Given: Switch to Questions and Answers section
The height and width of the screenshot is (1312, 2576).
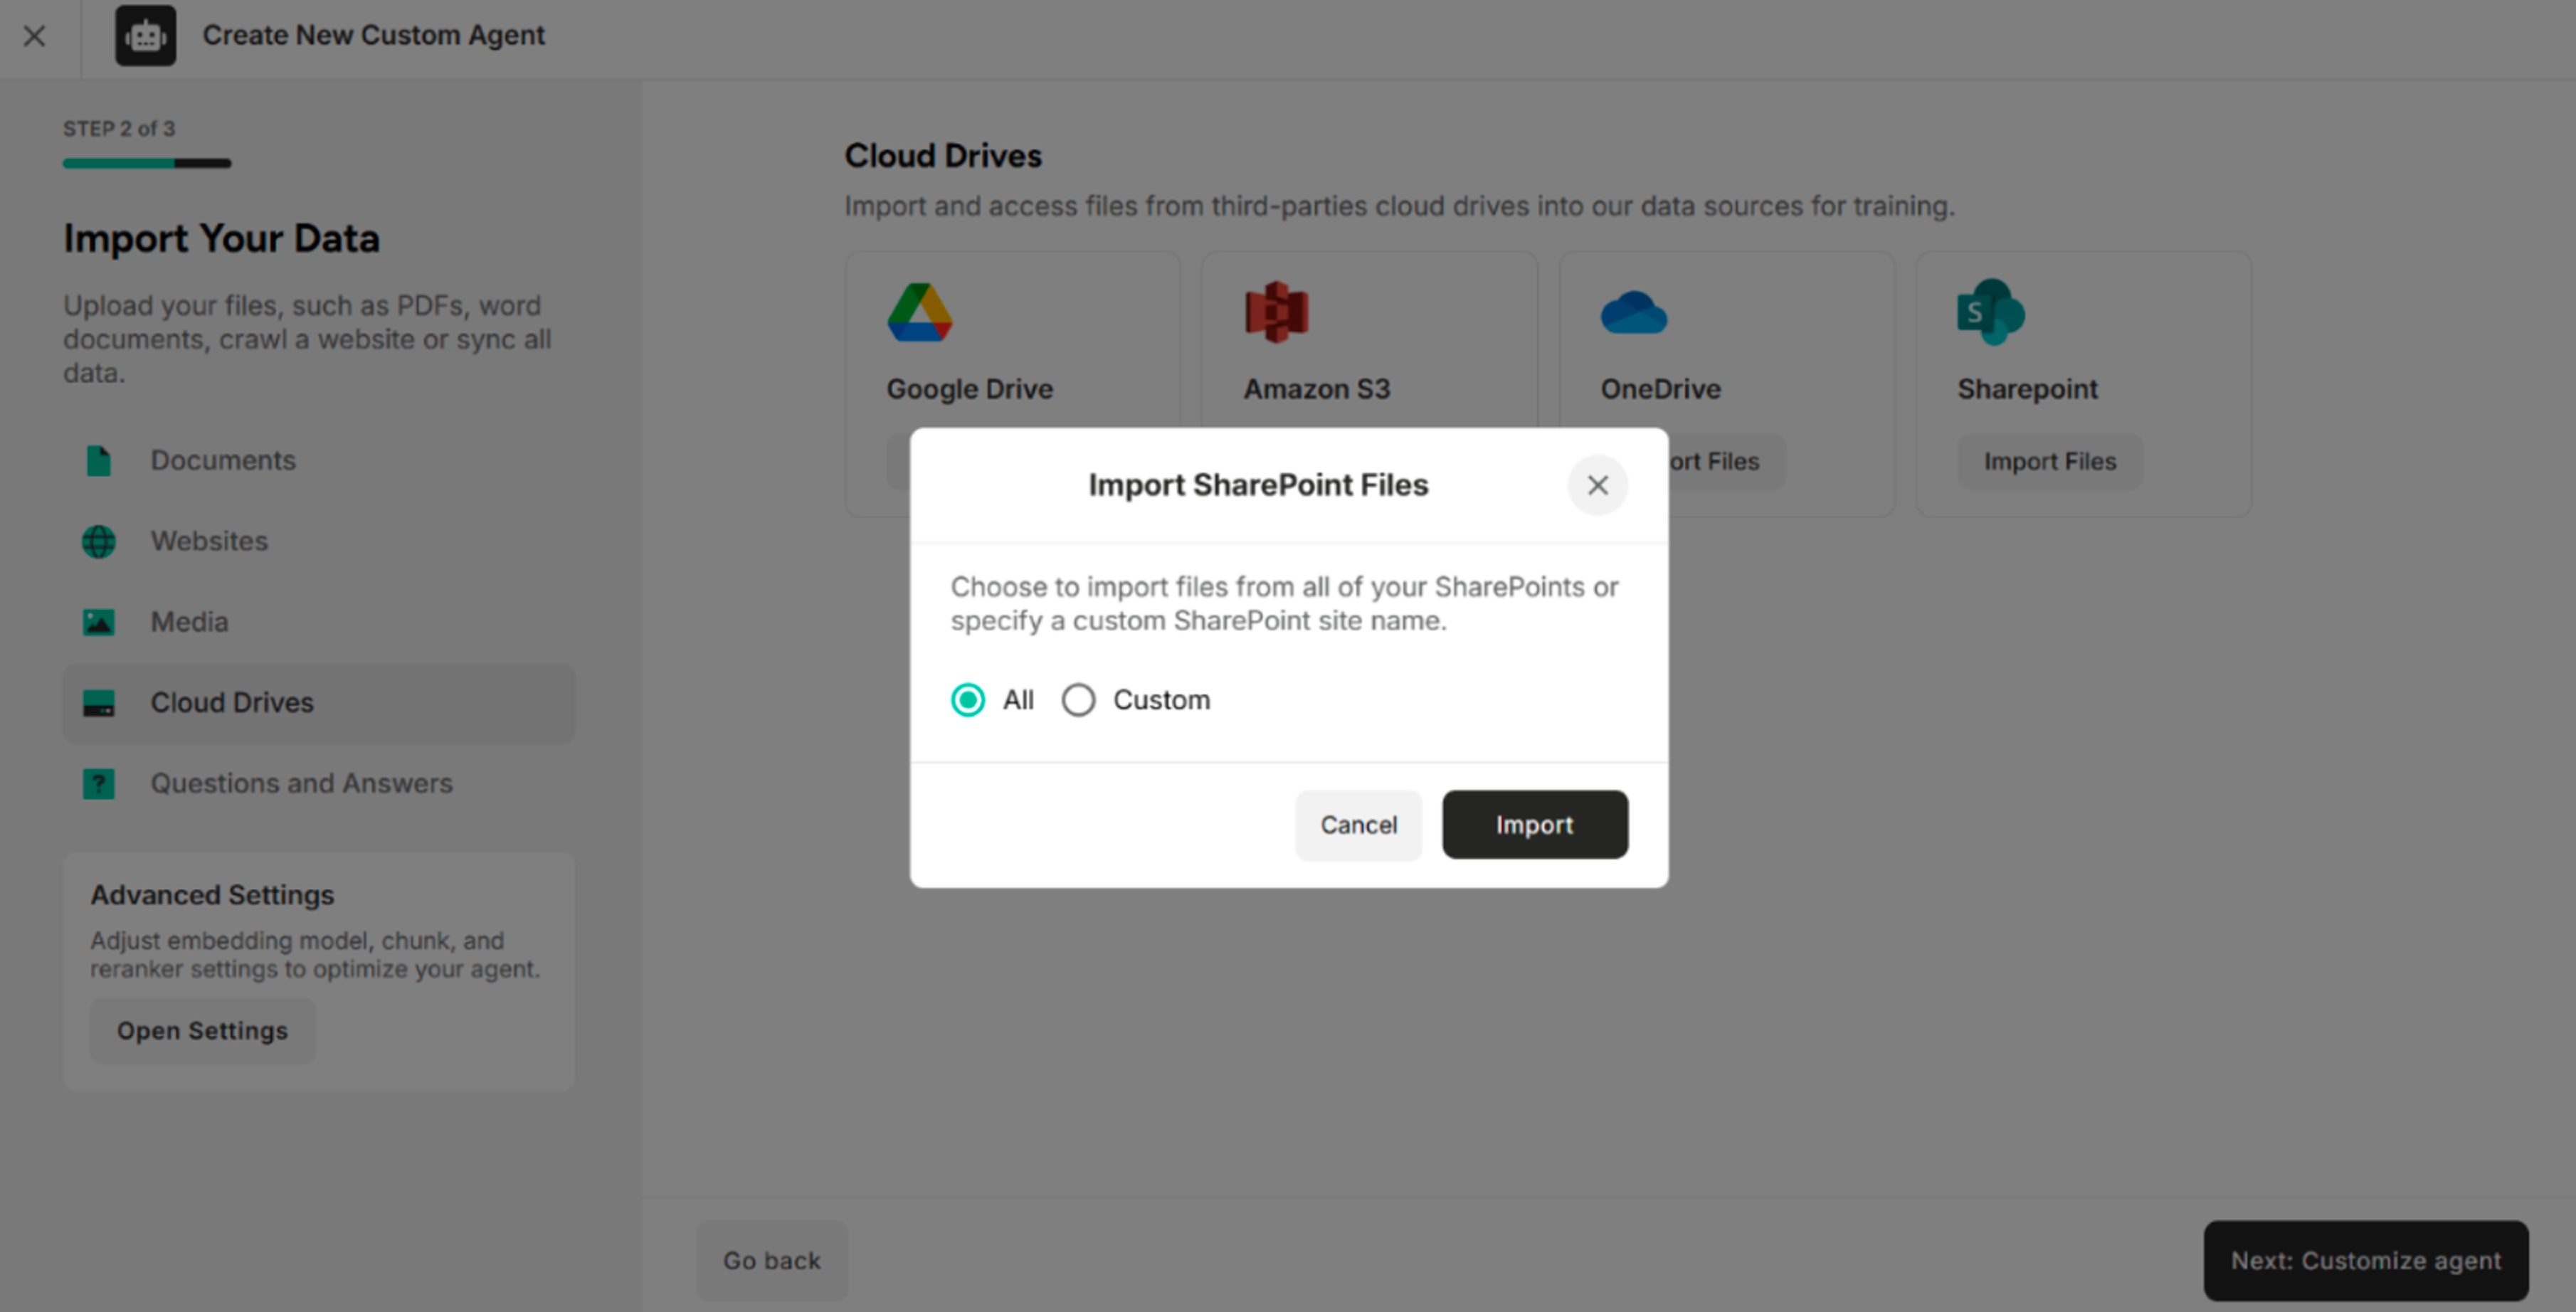Looking at the screenshot, I should 301,783.
